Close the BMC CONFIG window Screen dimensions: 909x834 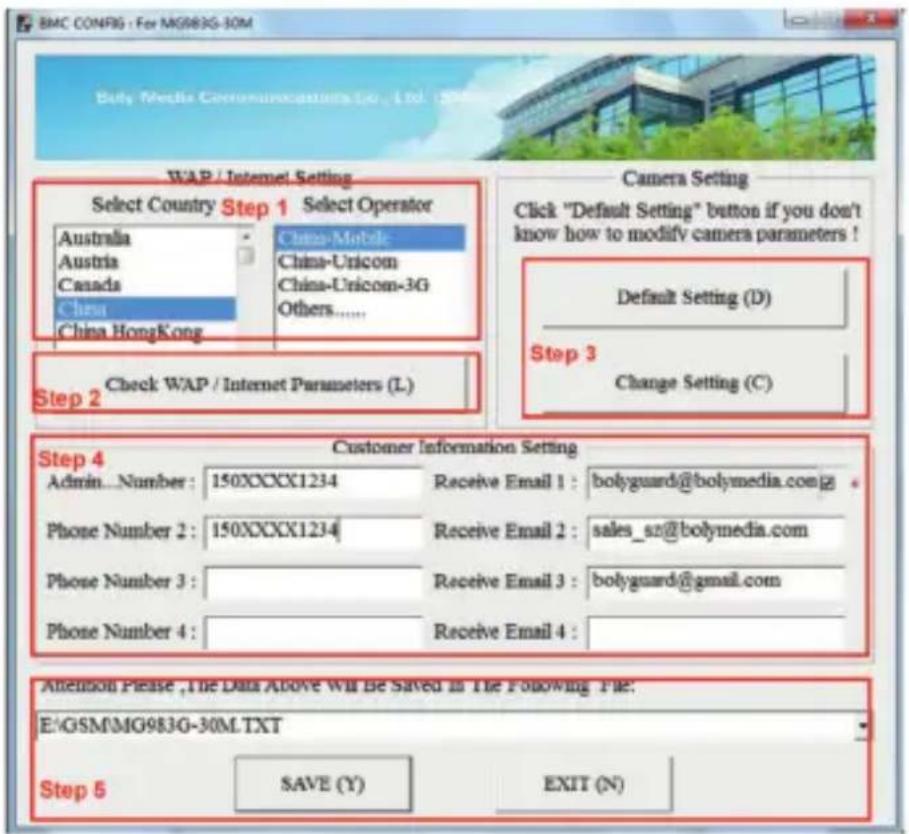(x=870, y=21)
